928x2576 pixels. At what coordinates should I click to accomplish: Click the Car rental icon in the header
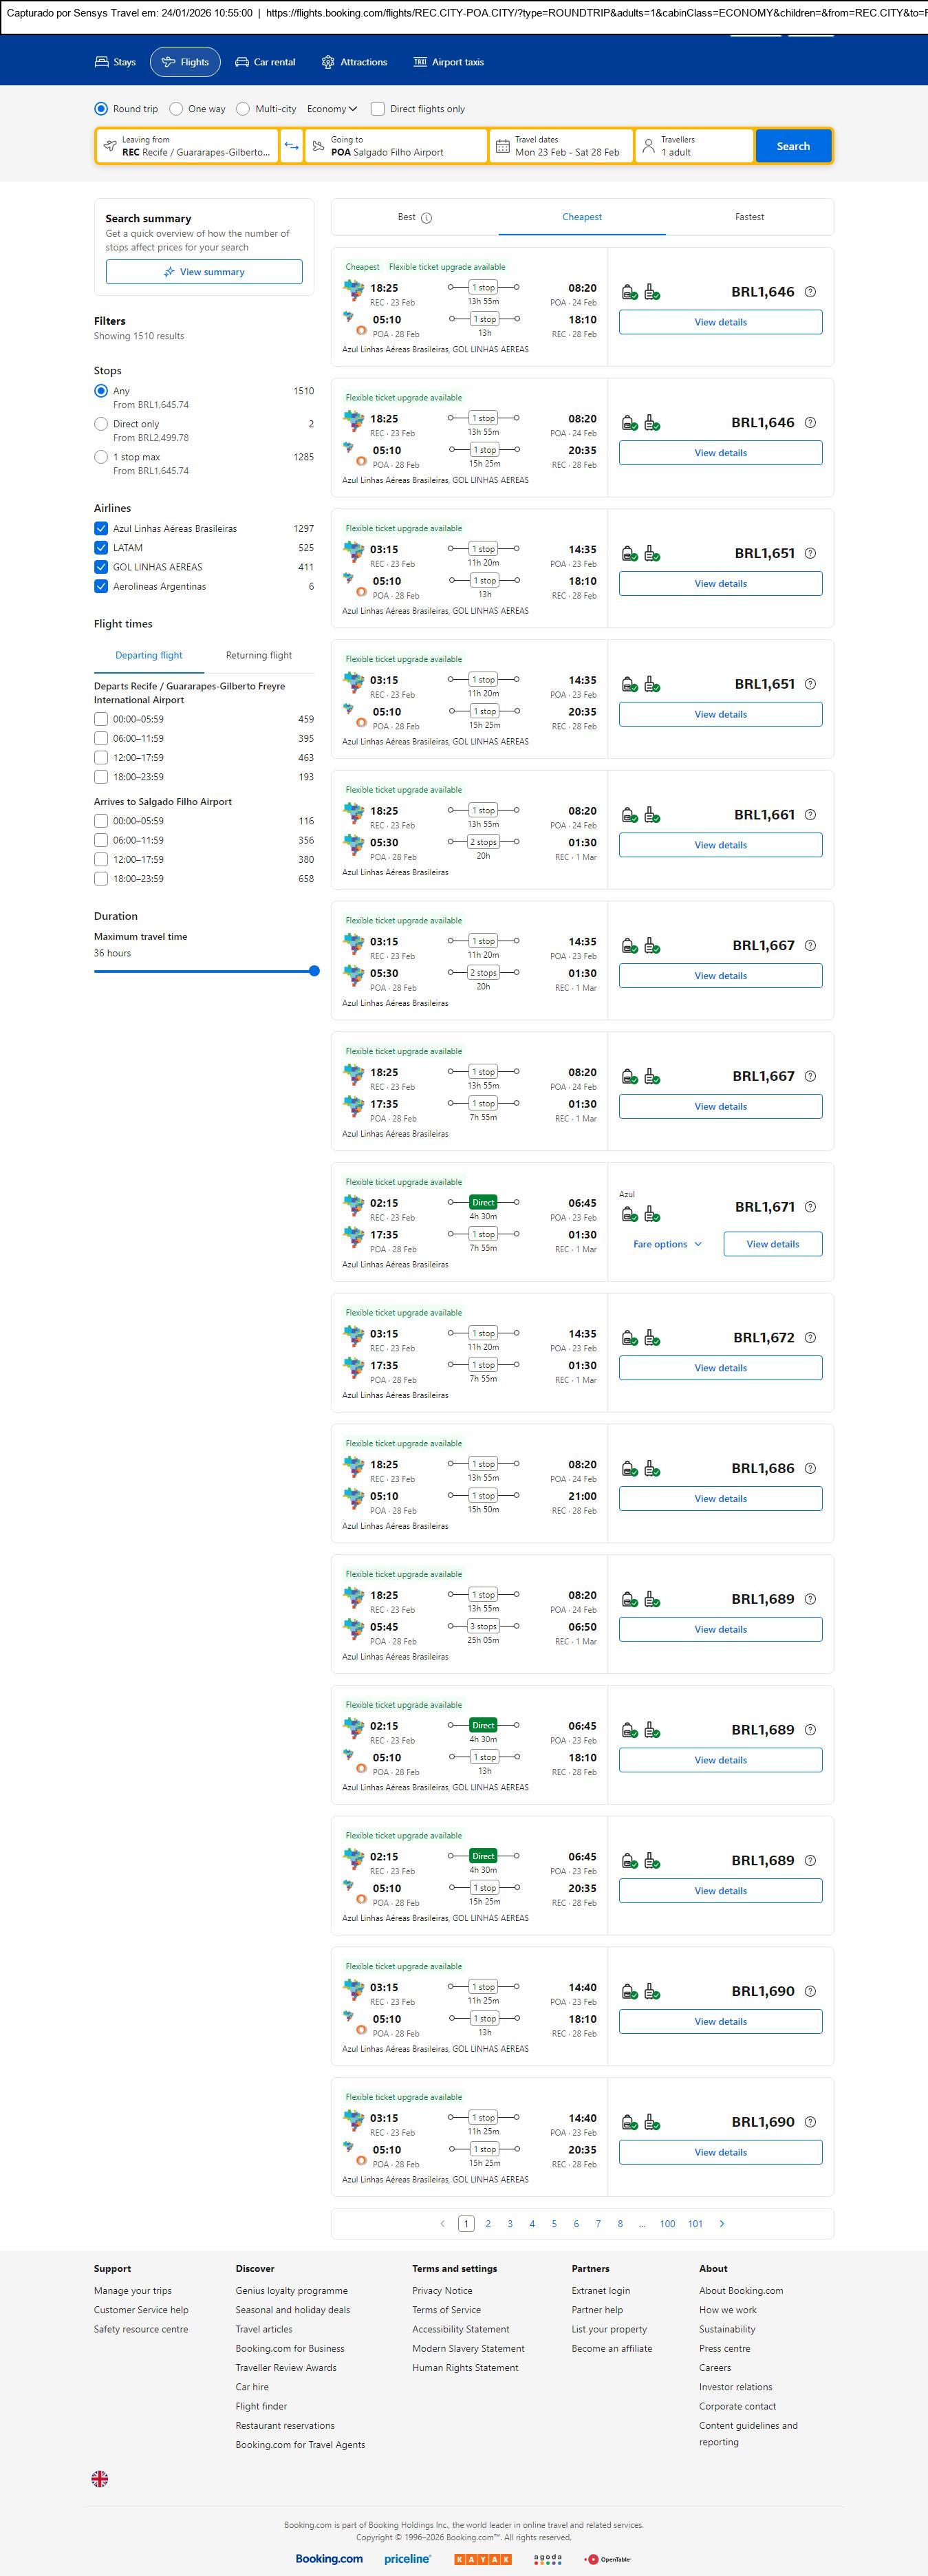(242, 62)
